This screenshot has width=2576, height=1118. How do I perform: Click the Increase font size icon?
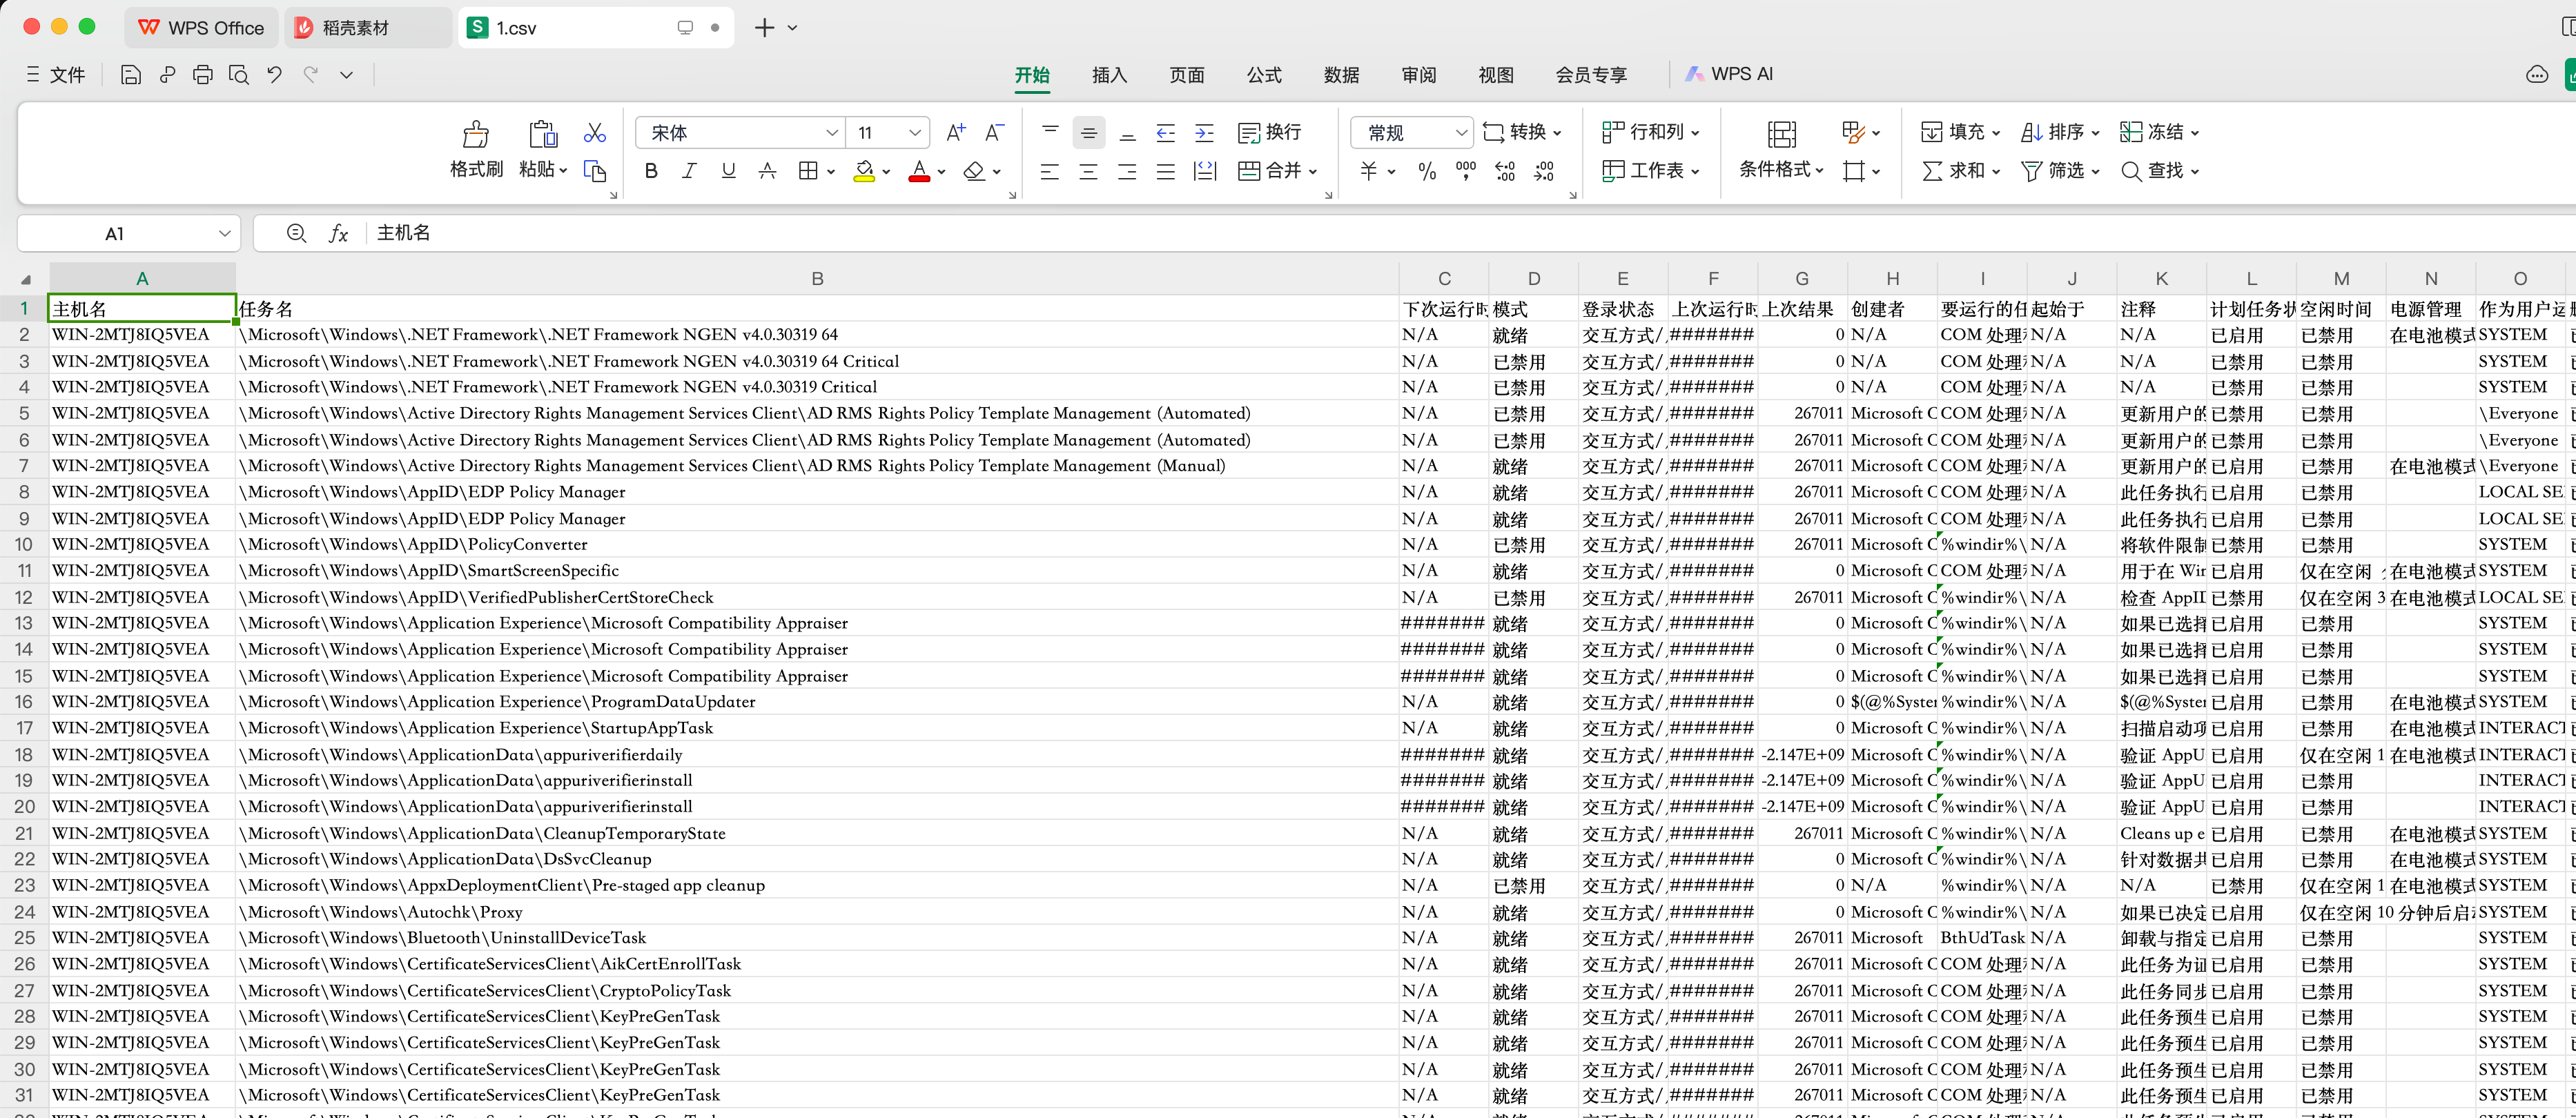coord(955,132)
